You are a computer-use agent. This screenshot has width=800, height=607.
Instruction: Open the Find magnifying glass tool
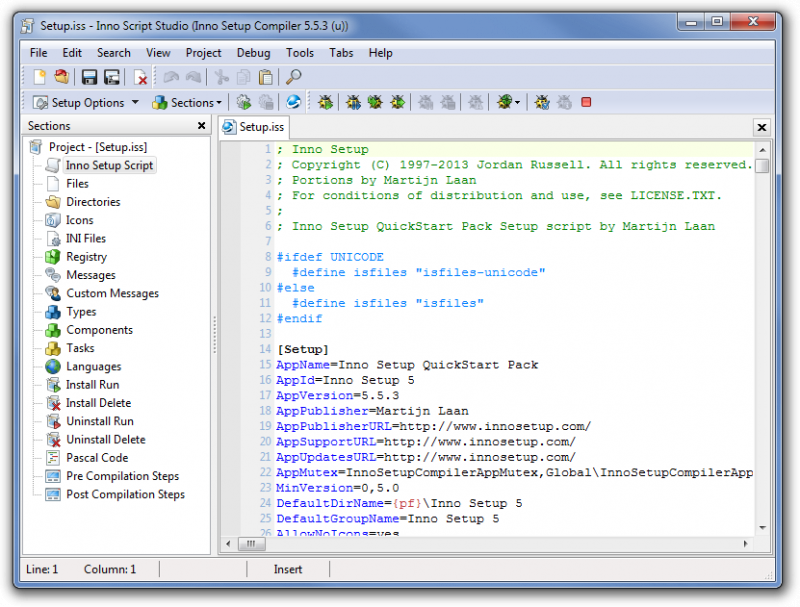pos(293,77)
